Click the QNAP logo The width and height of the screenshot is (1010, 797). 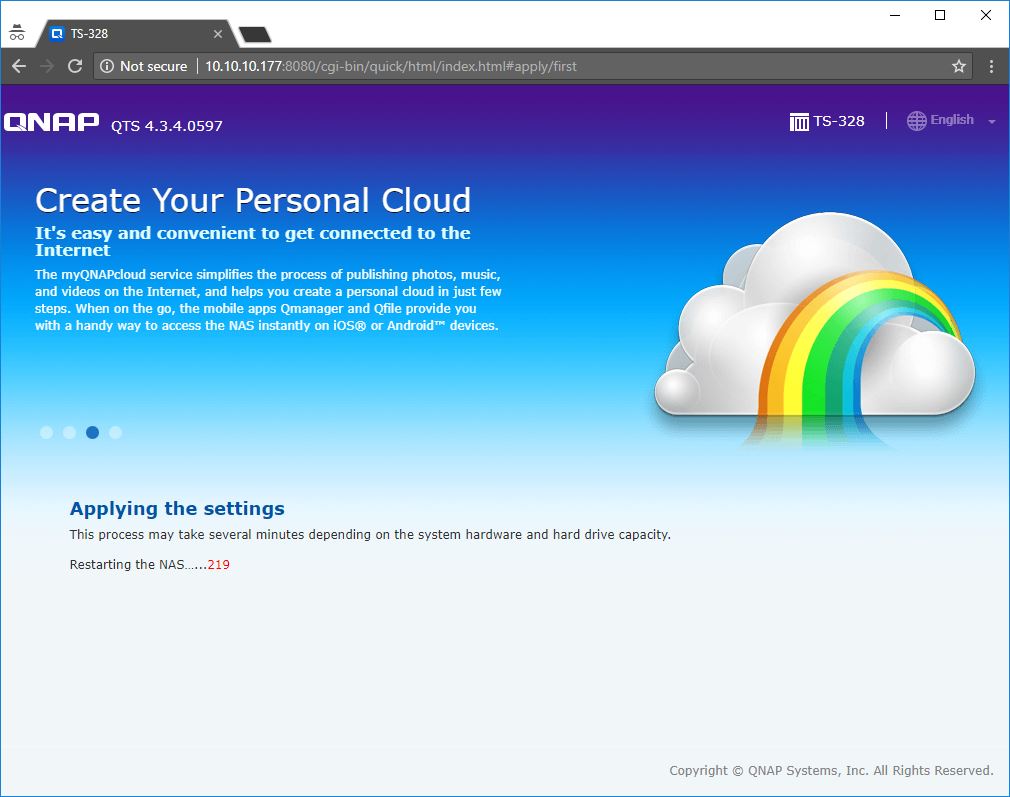coord(52,122)
